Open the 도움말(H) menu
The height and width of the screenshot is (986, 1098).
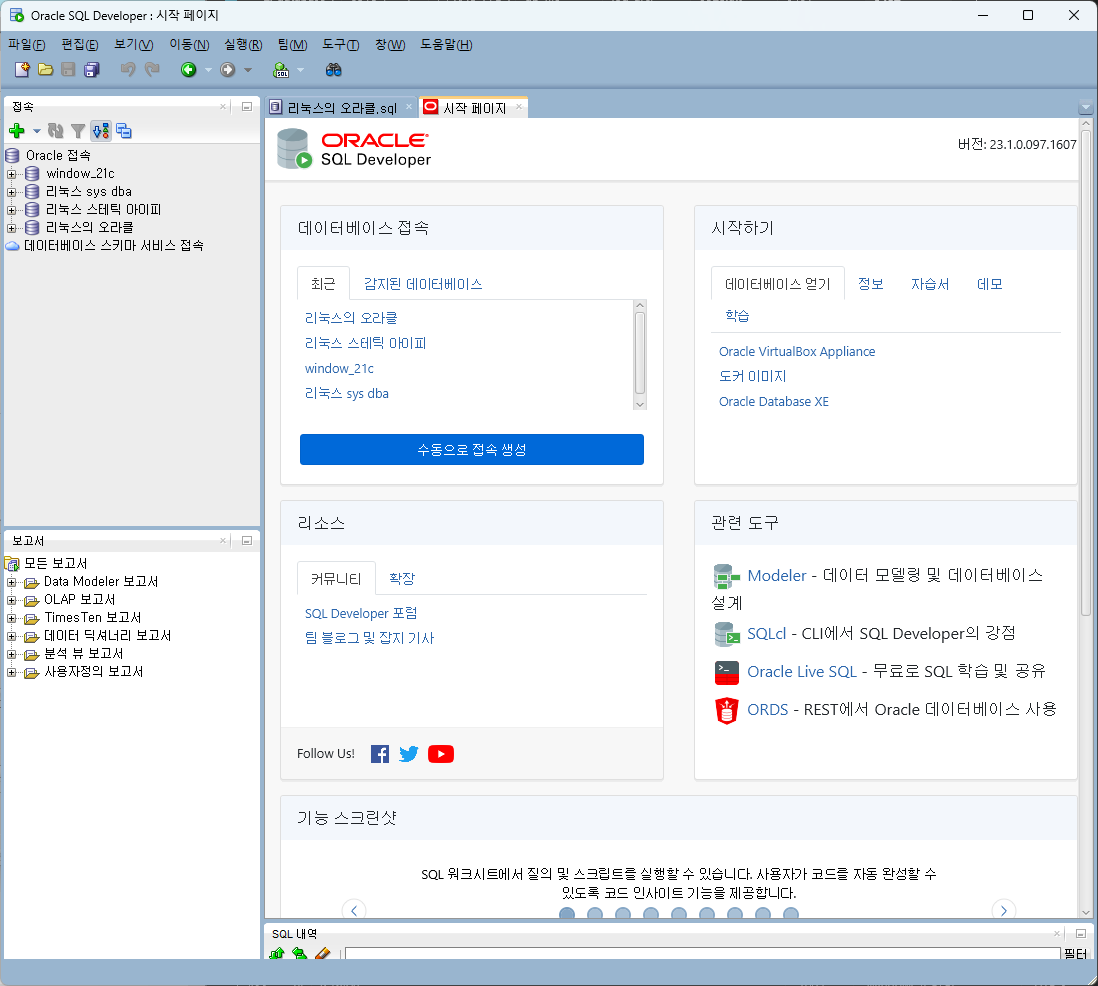[446, 45]
